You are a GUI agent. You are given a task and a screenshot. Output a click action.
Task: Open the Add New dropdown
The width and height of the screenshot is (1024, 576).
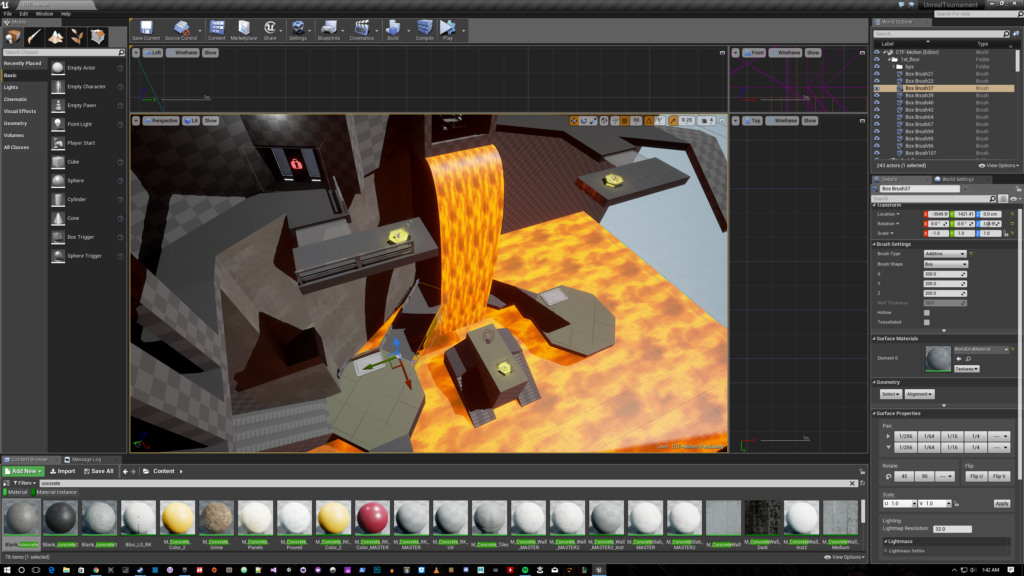tap(24, 471)
